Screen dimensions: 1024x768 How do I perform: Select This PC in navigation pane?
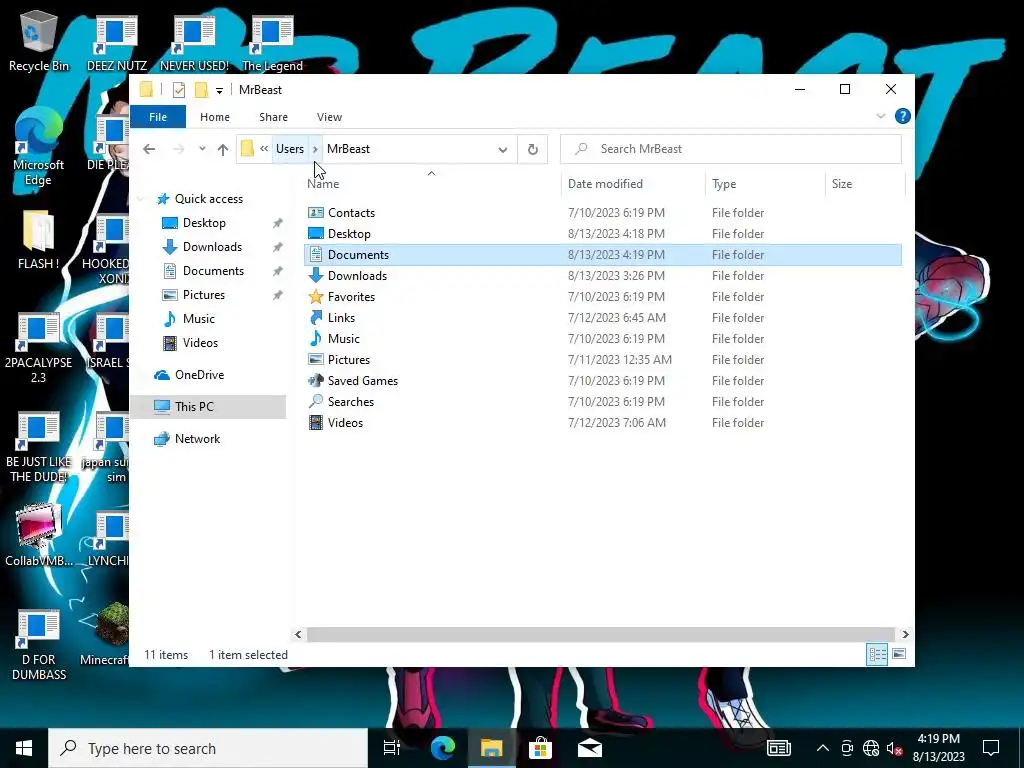pyautogui.click(x=208, y=406)
